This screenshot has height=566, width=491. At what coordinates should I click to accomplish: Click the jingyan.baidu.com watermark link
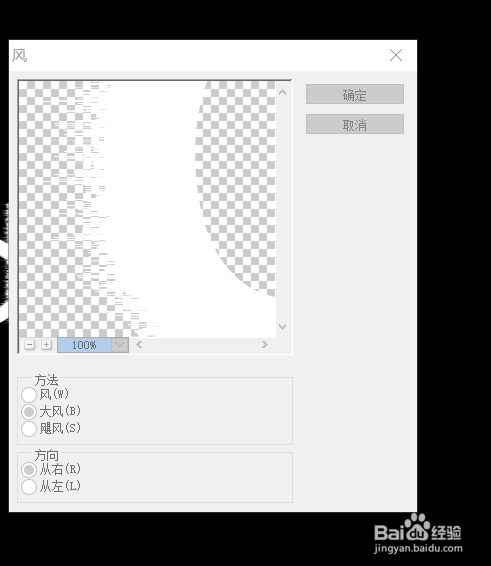(x=418, y=548)
